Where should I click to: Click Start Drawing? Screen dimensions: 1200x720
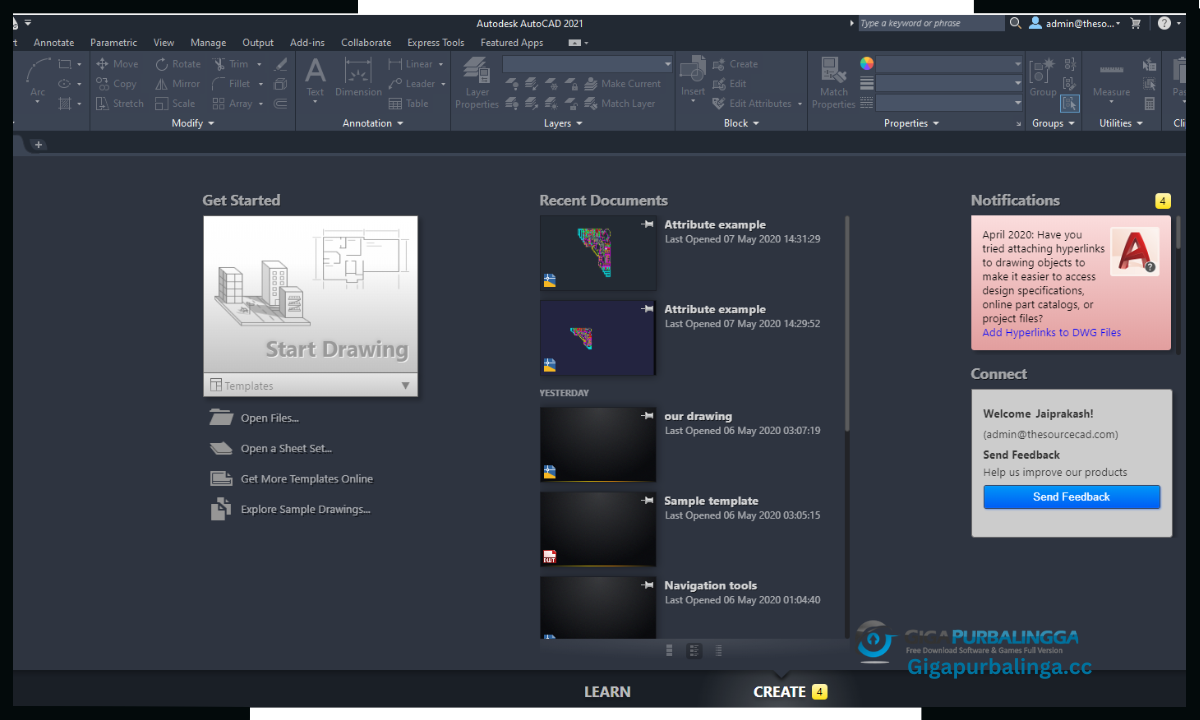310,295
